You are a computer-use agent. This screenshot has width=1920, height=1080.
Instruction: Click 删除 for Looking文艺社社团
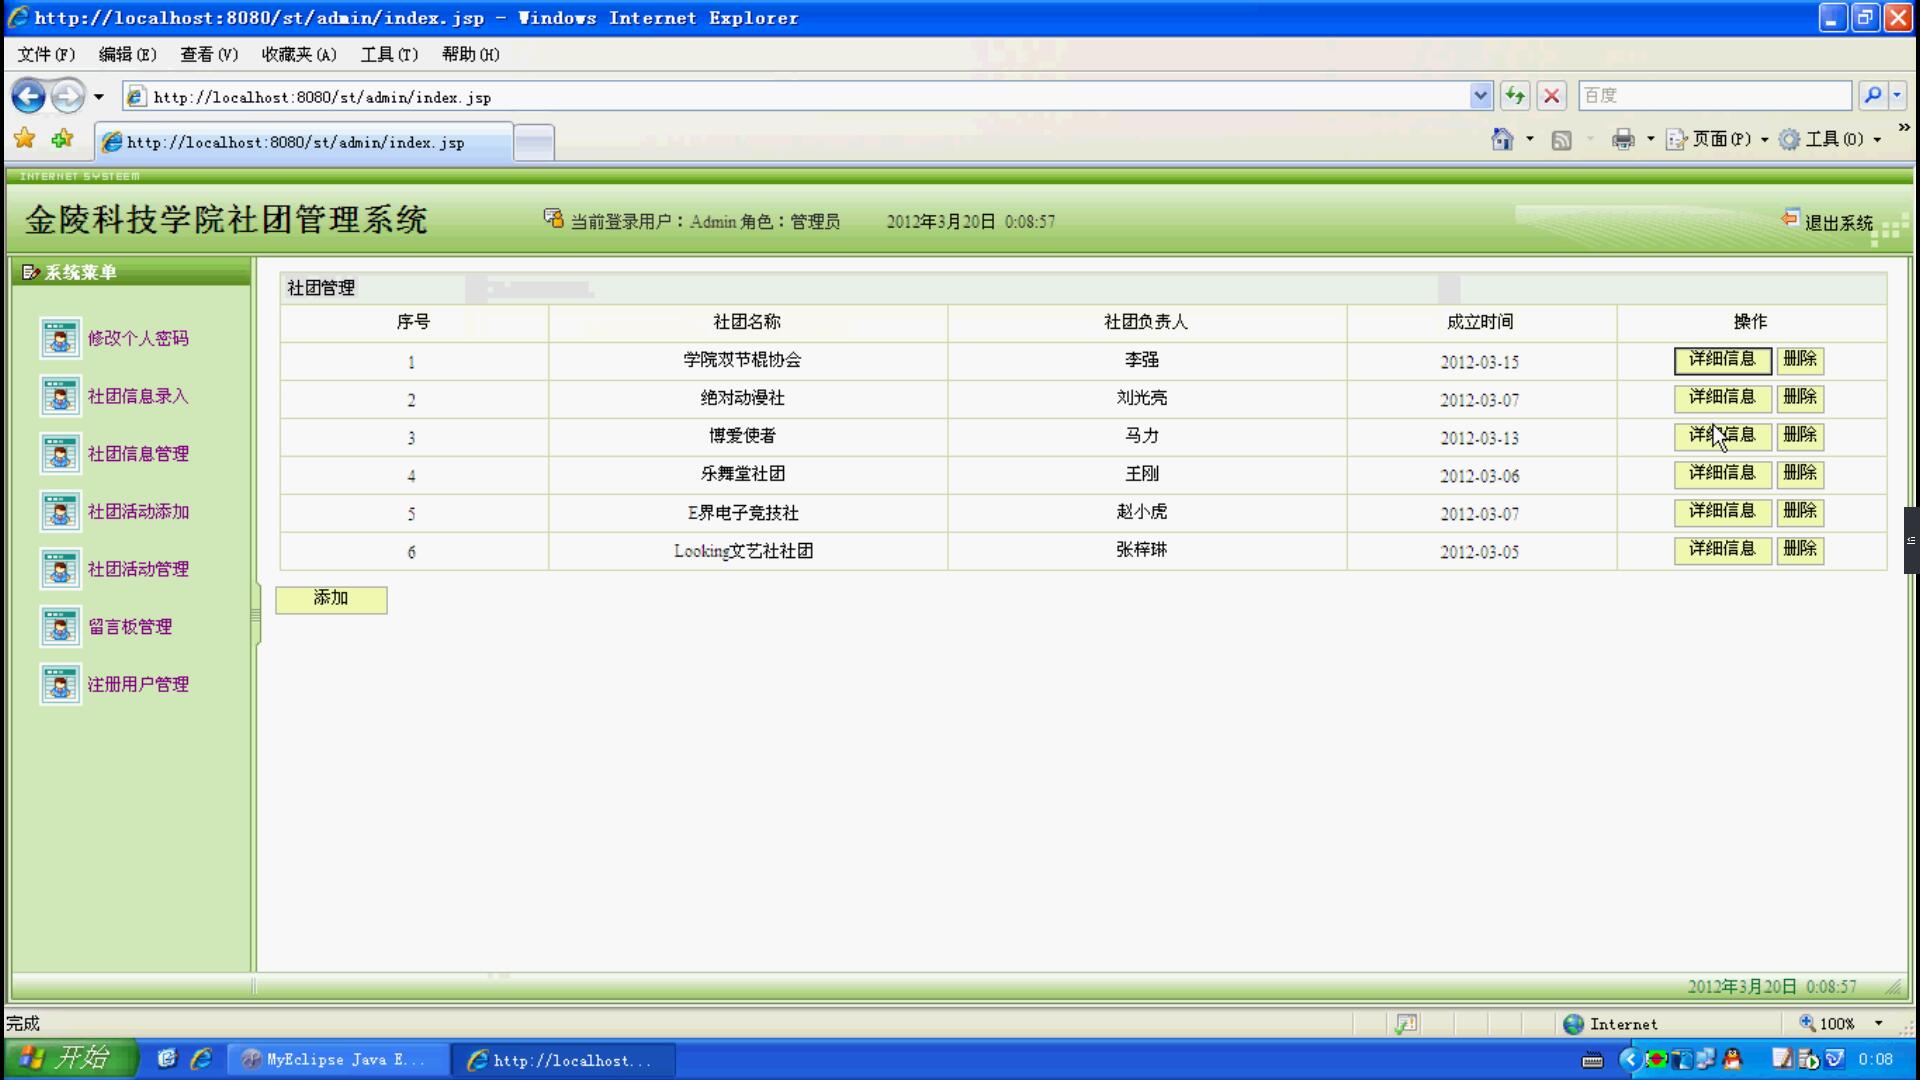tap(1800, 550)
